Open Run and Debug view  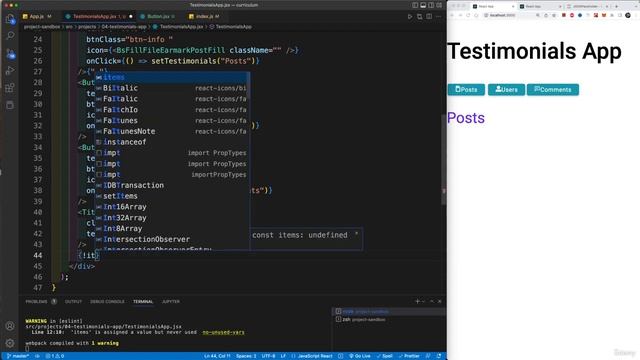coord(10,71)
